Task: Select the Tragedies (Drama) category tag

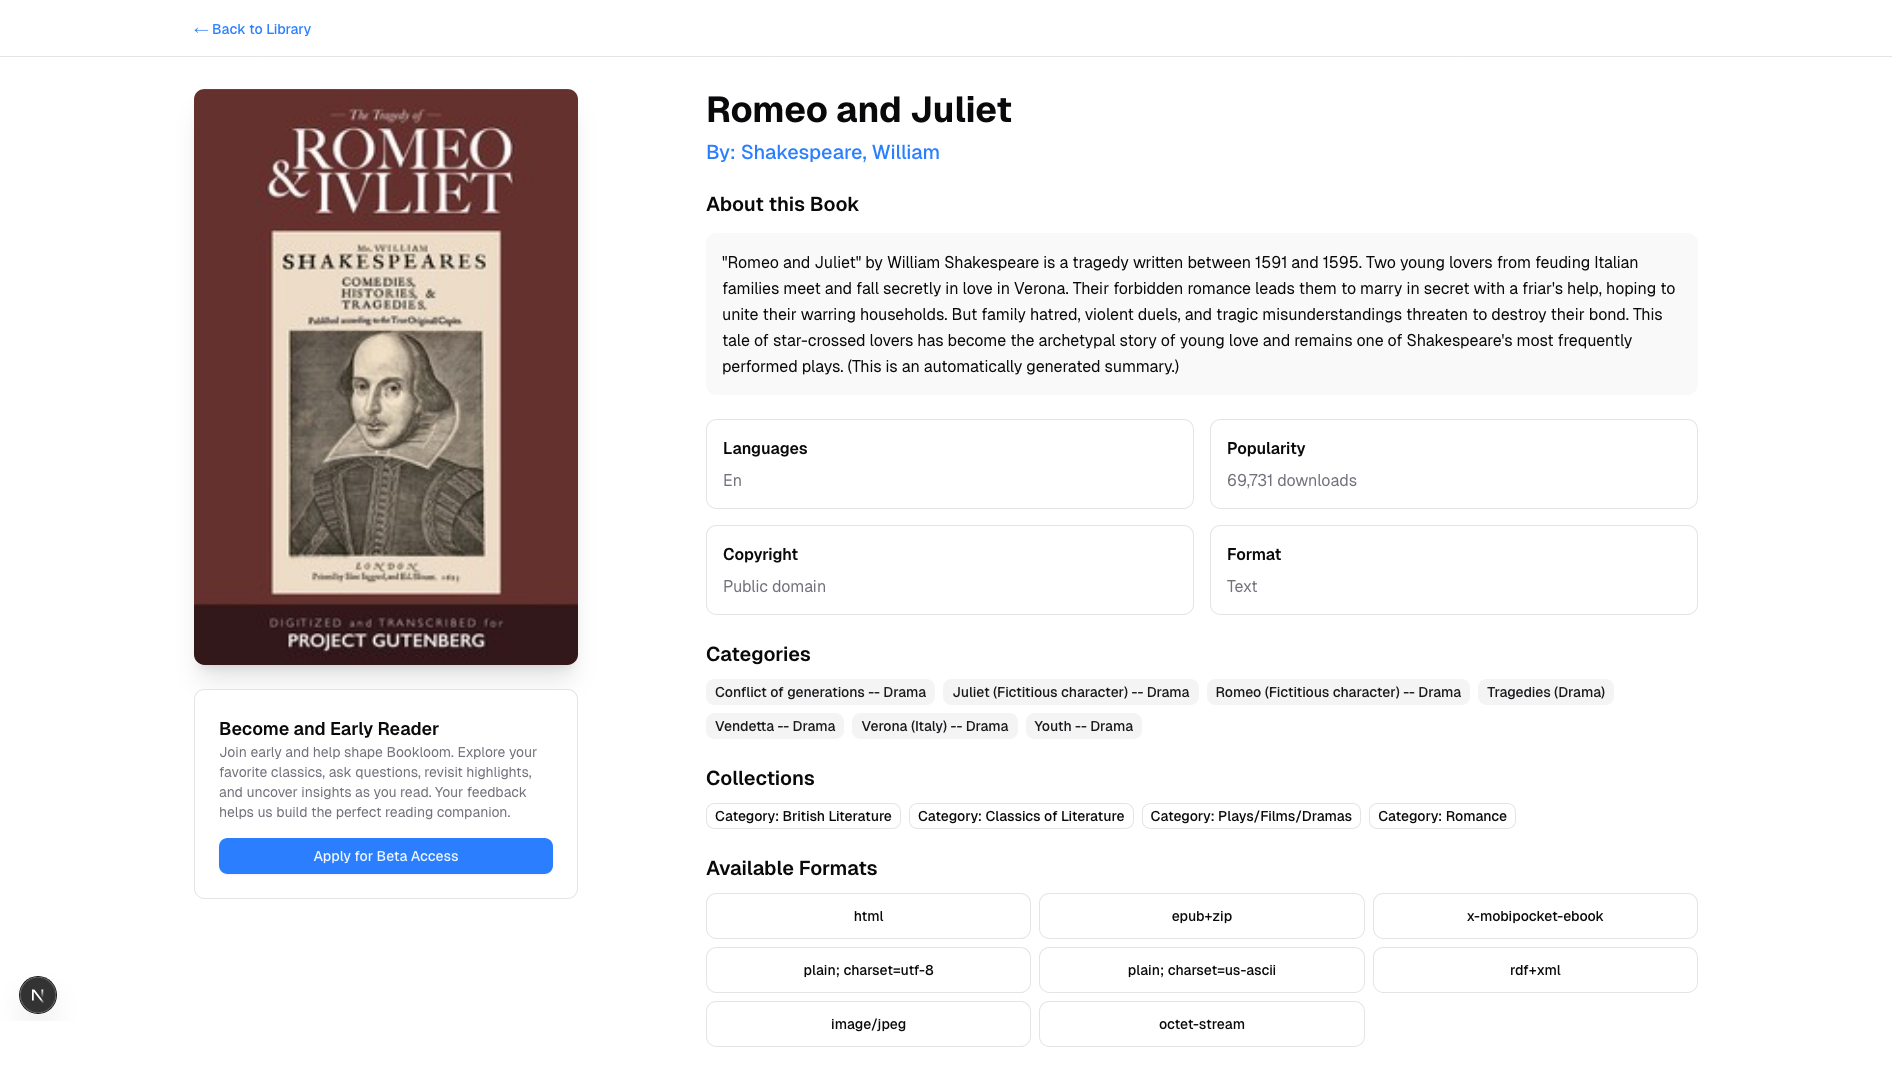Action: 1546,692
